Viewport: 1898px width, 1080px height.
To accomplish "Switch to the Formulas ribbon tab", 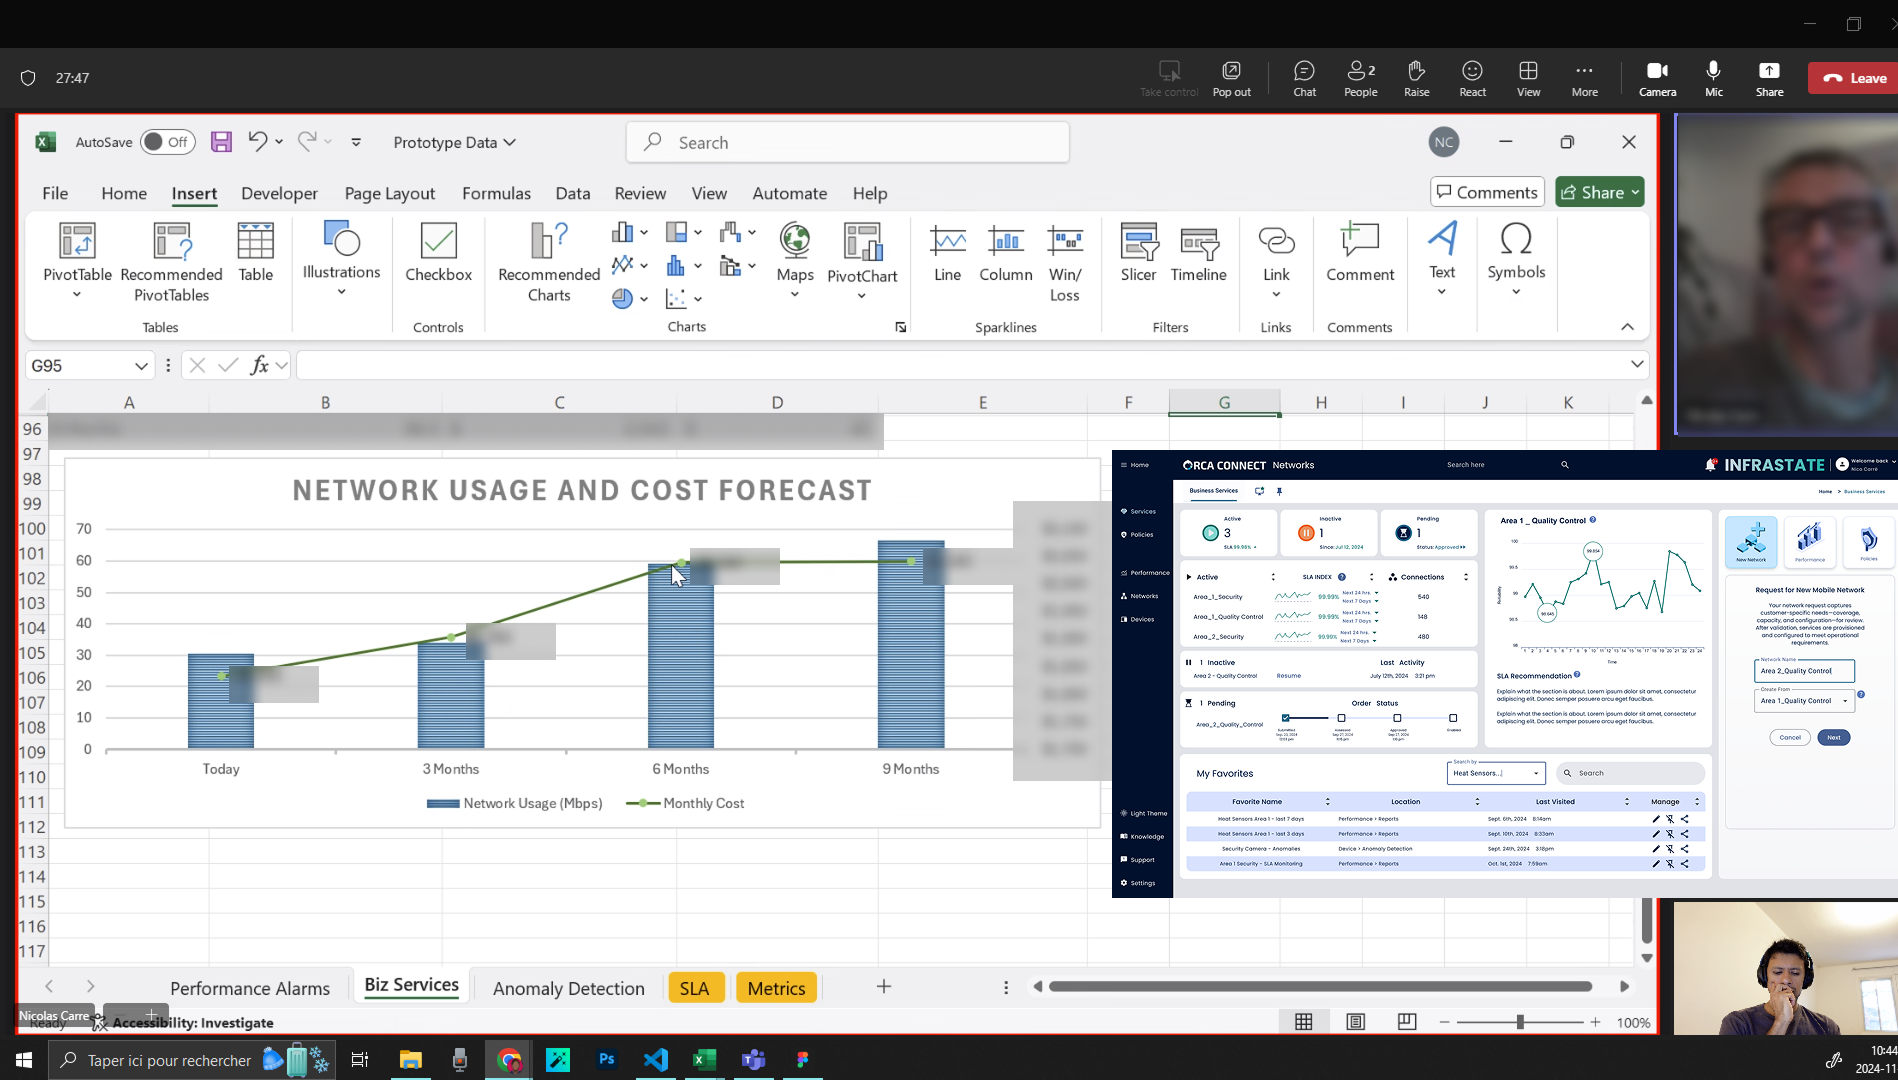I will [496, 193].
